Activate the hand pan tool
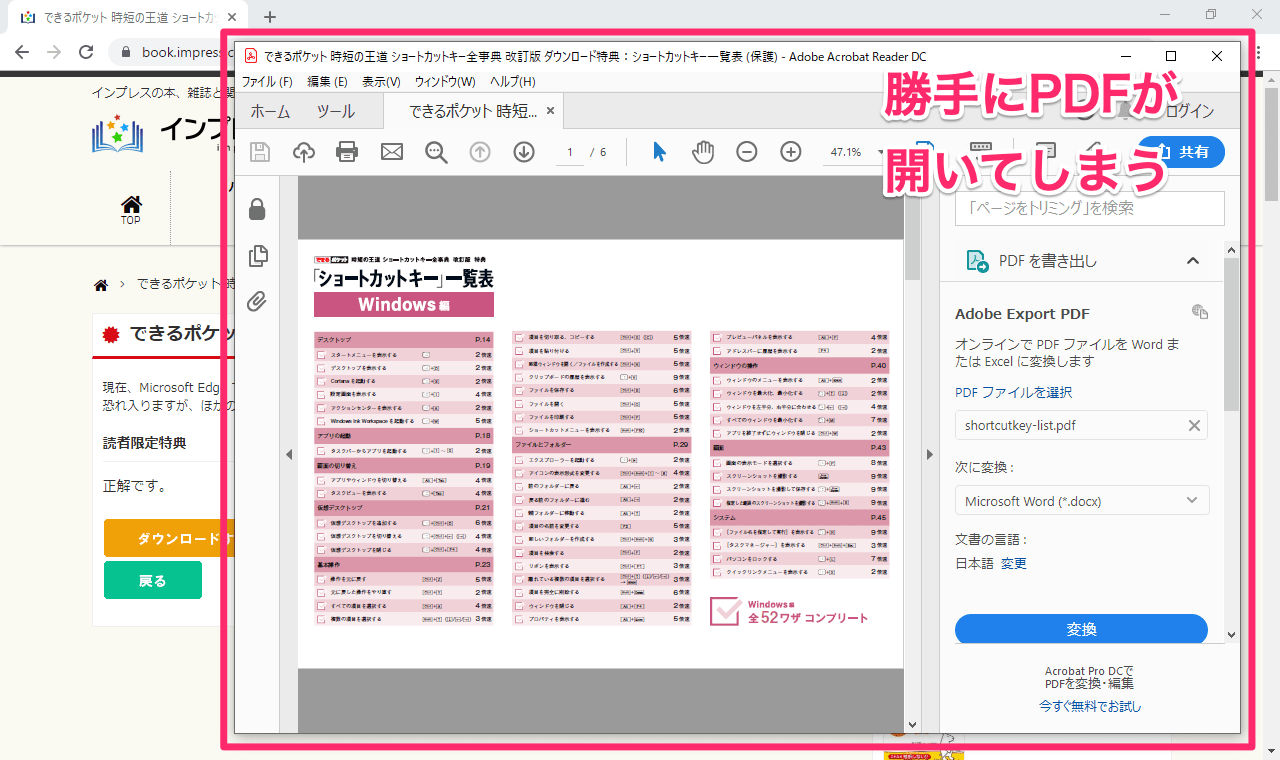 pyautogui.click(x=703, y=152)
